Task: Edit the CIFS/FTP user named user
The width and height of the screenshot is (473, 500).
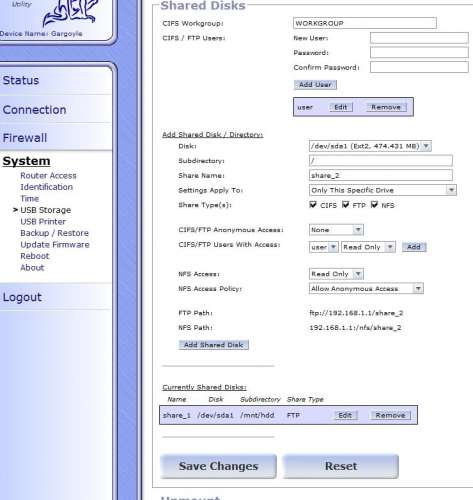Action: tap(341, 107)
